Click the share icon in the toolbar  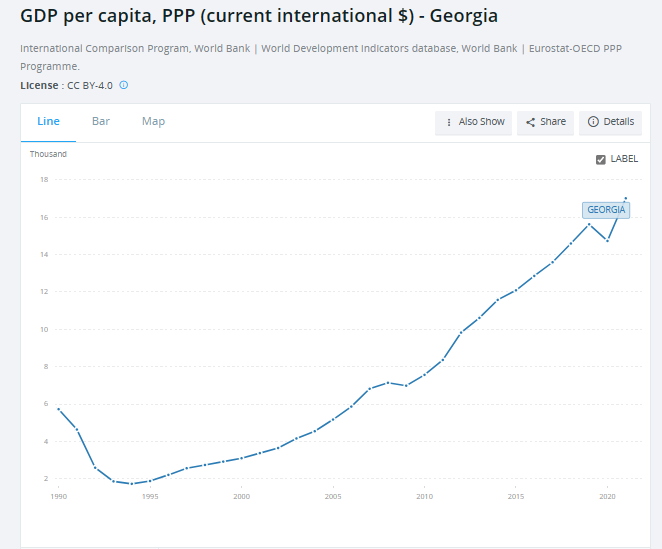point(530,122)
